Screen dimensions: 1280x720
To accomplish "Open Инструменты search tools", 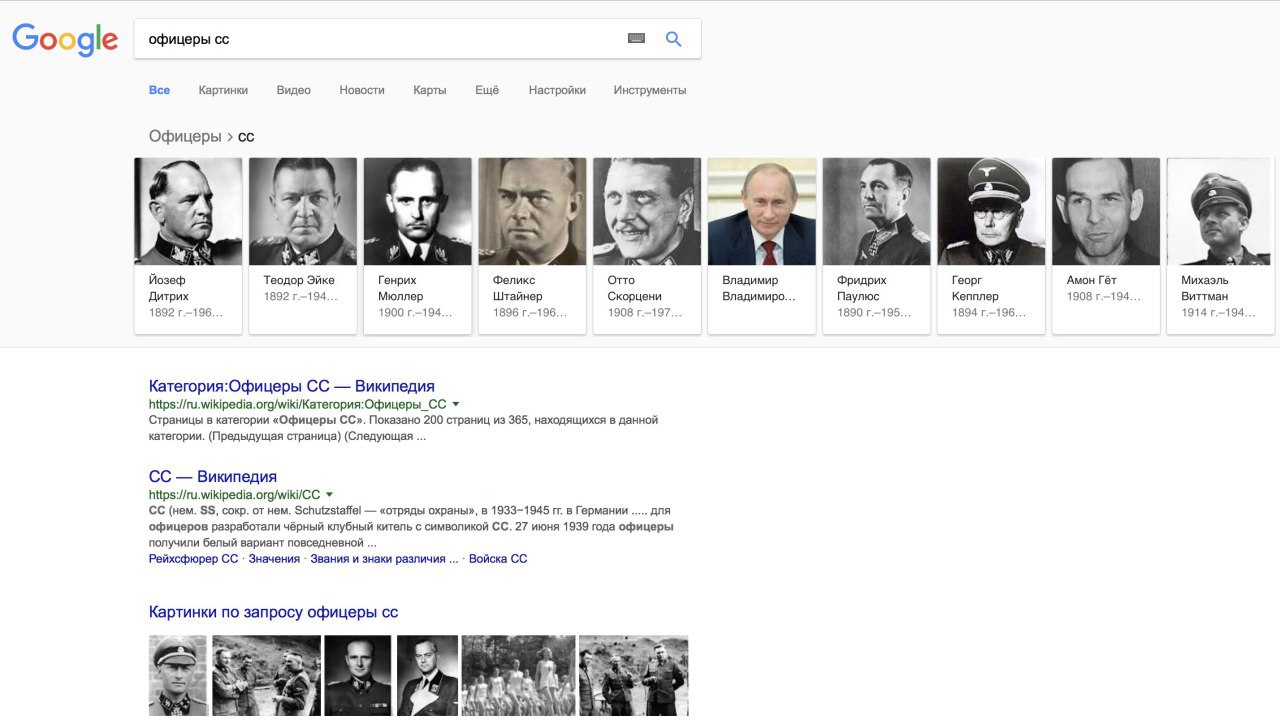I will click(x=650, y=90).
